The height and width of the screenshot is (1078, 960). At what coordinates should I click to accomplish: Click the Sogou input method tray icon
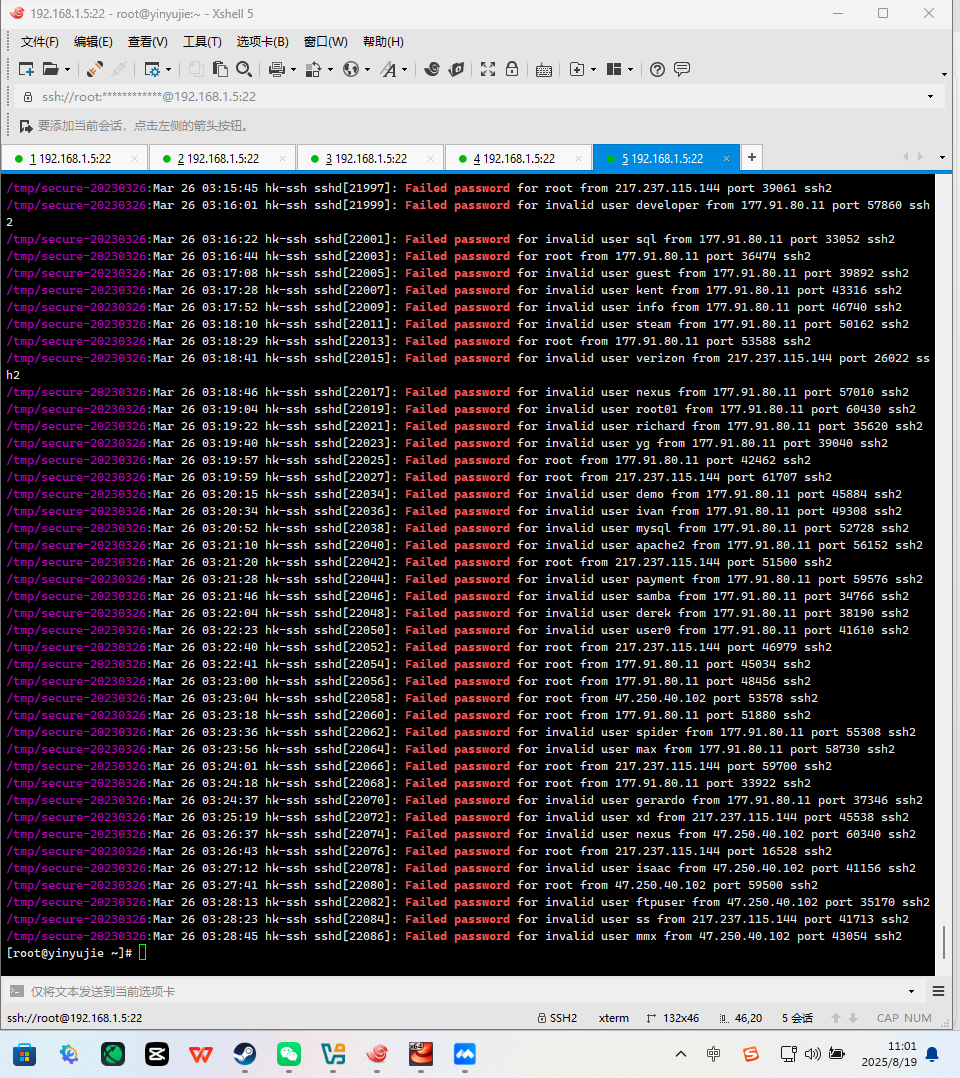pyautogui.click(x=751, y=1054)
